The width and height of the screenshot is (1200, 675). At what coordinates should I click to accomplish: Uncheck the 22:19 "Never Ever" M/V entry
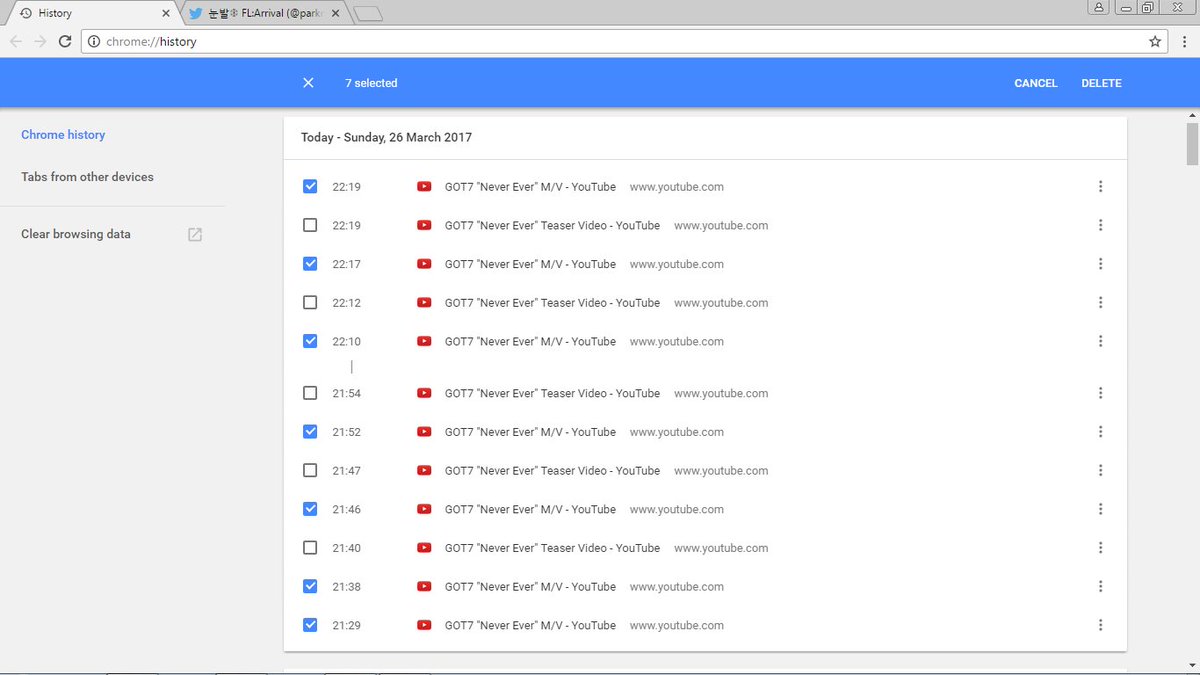click(310, 186)
